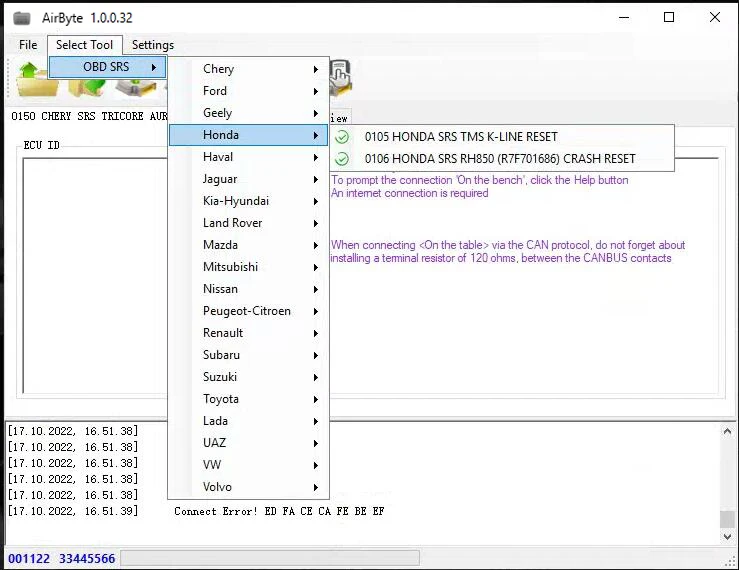Open the Peugeot-Citroen submenu
Image resolution: width=739 pixels, height=570 pixels.
click(x=248, y=311)
